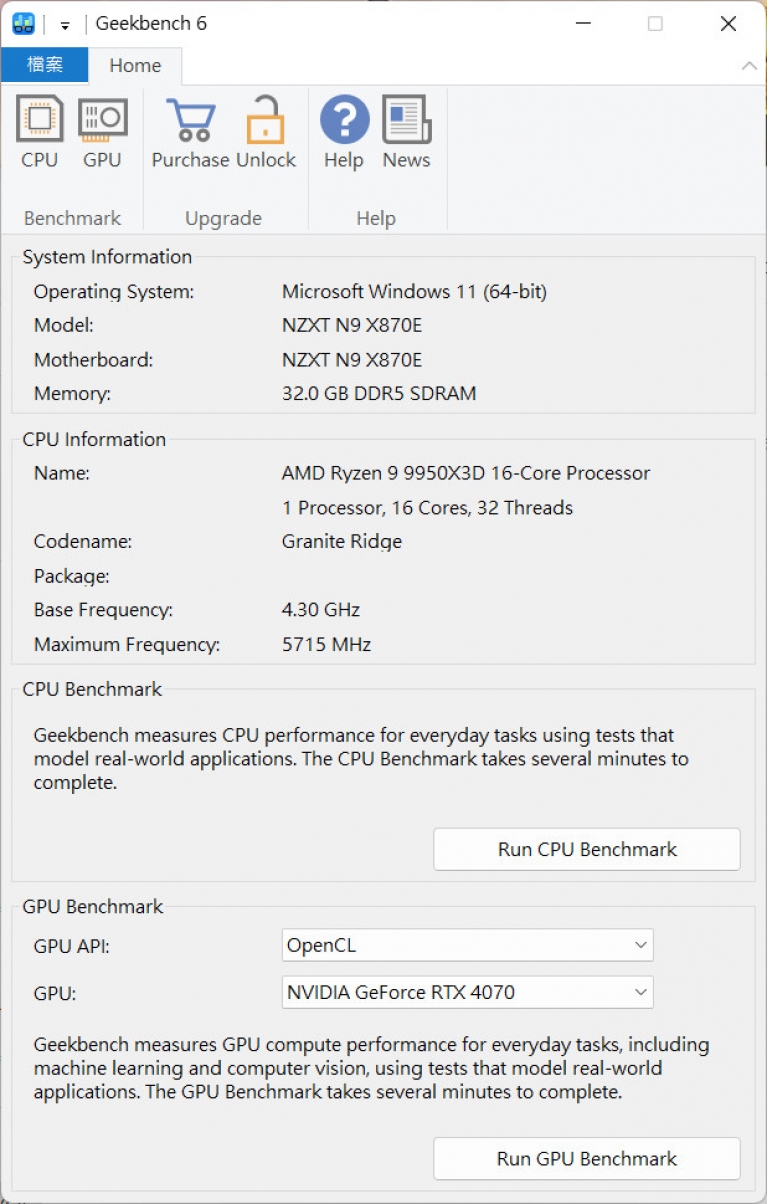767x1204 pixels.
Task: Click the Motherboard NZXT N9 X870E value
Action: pos(352,360)
